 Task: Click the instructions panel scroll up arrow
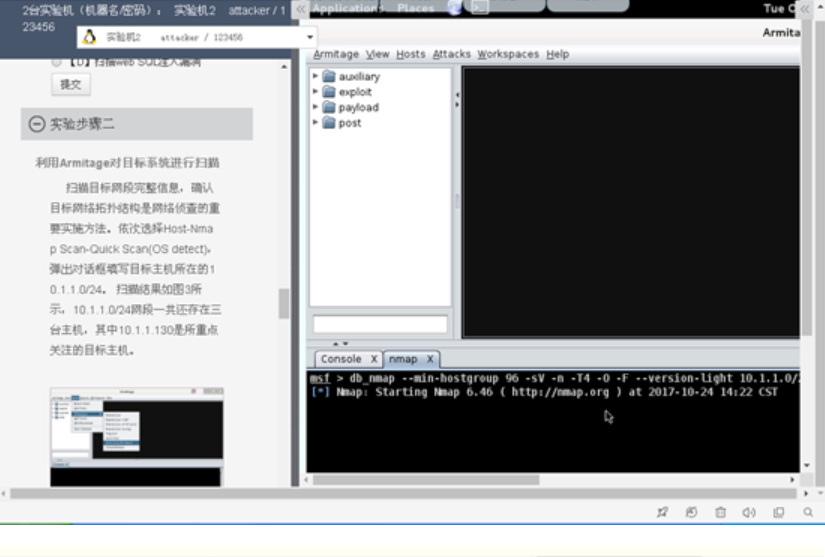284,66
